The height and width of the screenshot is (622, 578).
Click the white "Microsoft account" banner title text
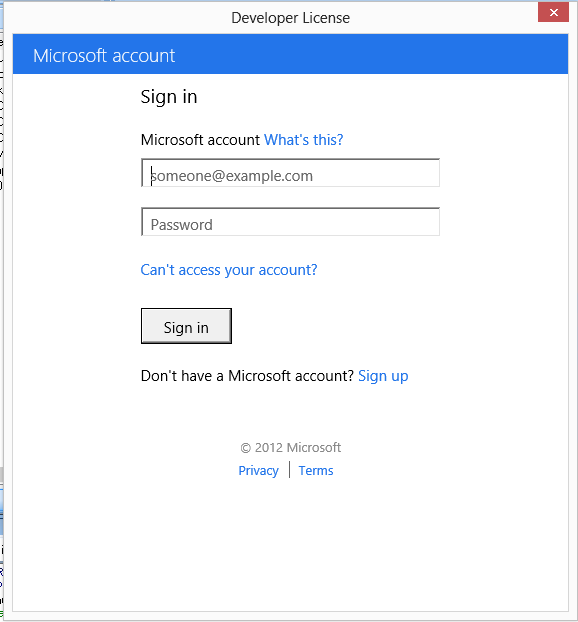click(x=104, y=56)
